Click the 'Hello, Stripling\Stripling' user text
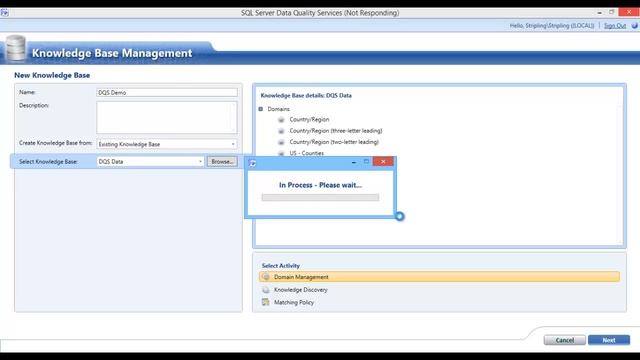 (x=552, y=26)
